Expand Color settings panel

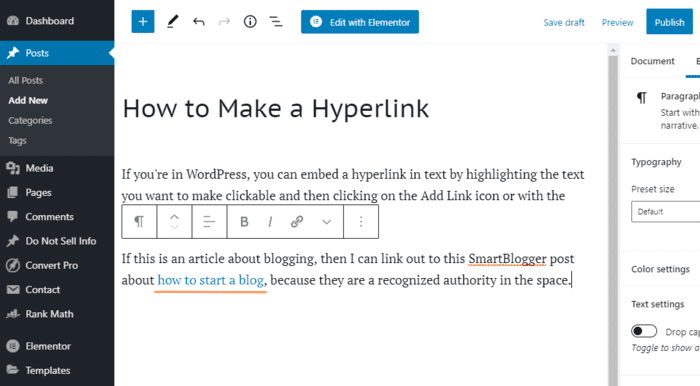[x=660, y=269]
